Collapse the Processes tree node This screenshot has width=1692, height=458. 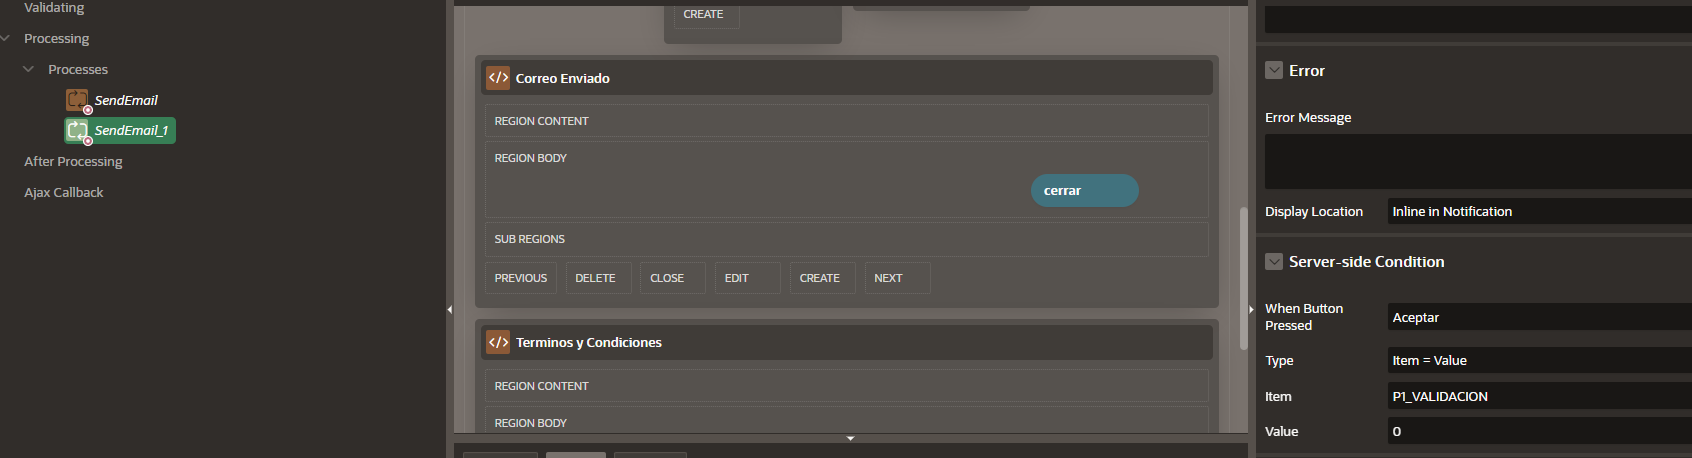[x=29, y=70]
